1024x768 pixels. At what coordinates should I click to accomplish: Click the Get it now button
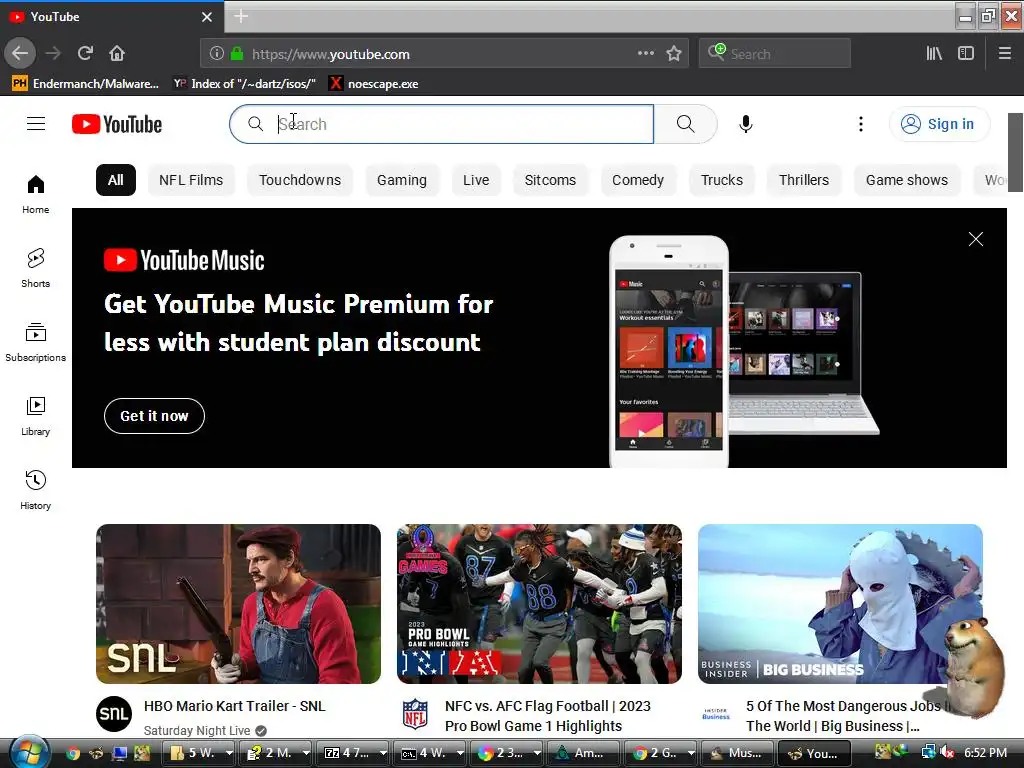point(154,416)
